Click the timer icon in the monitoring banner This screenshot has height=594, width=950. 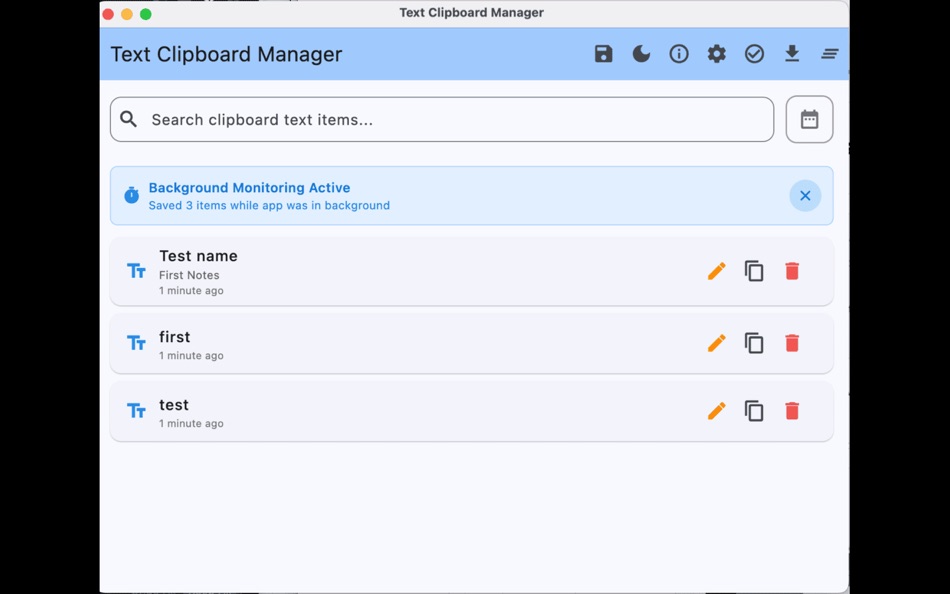click(131, 195)
